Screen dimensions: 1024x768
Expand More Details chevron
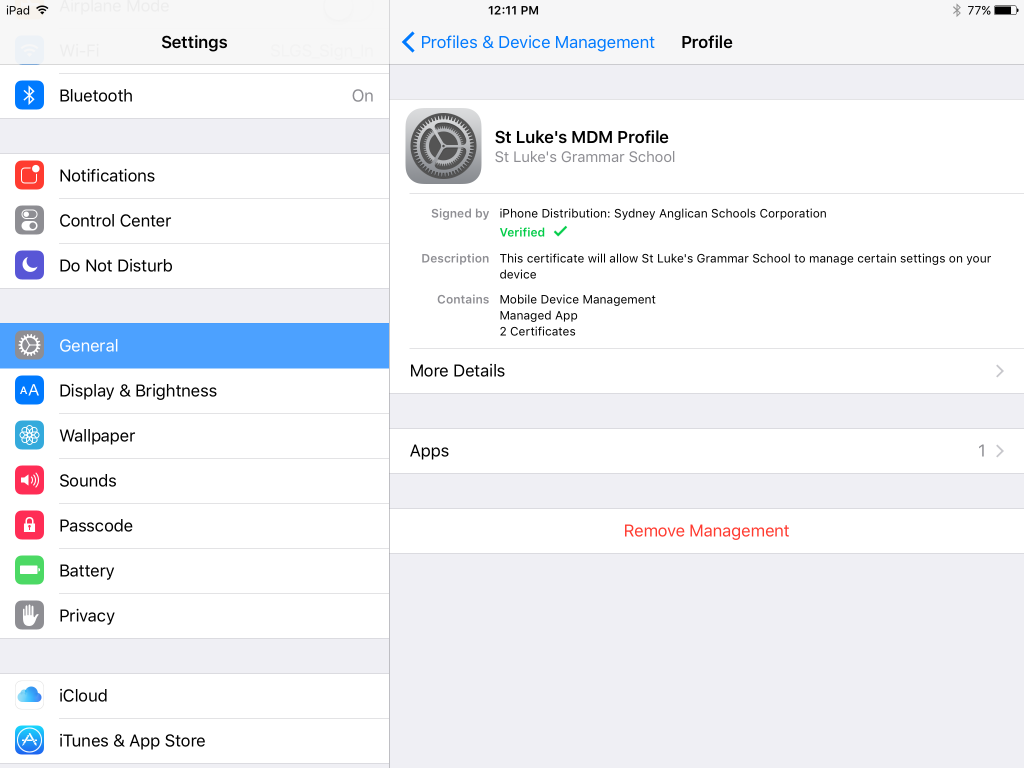pos(999,371)
